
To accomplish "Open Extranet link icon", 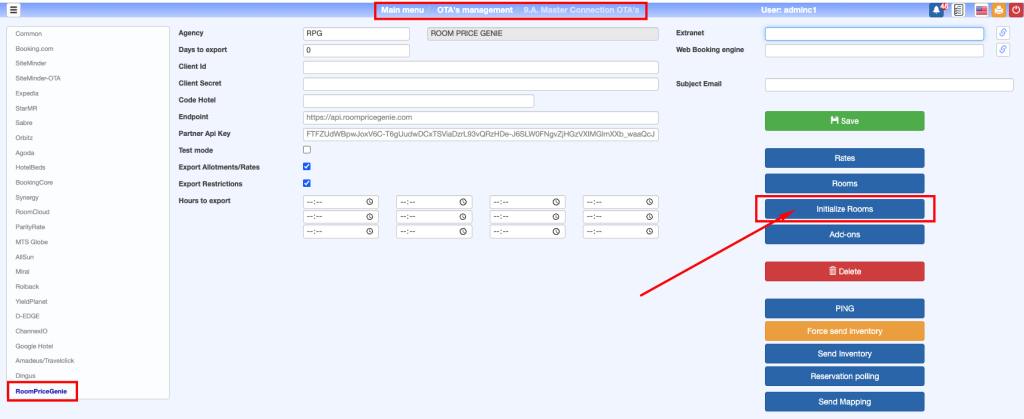I will click(x=1003, y=33).
